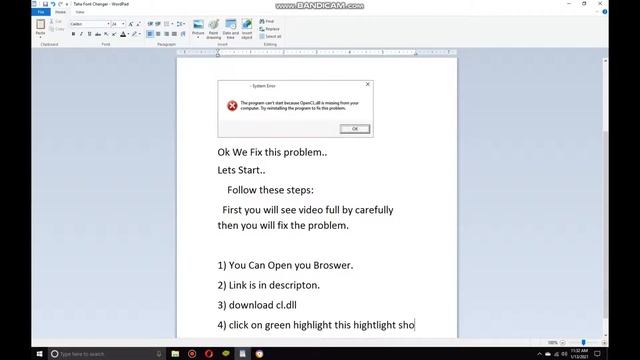Open Replace in the Editing group

pyautogui.click(x=270, y=29)
